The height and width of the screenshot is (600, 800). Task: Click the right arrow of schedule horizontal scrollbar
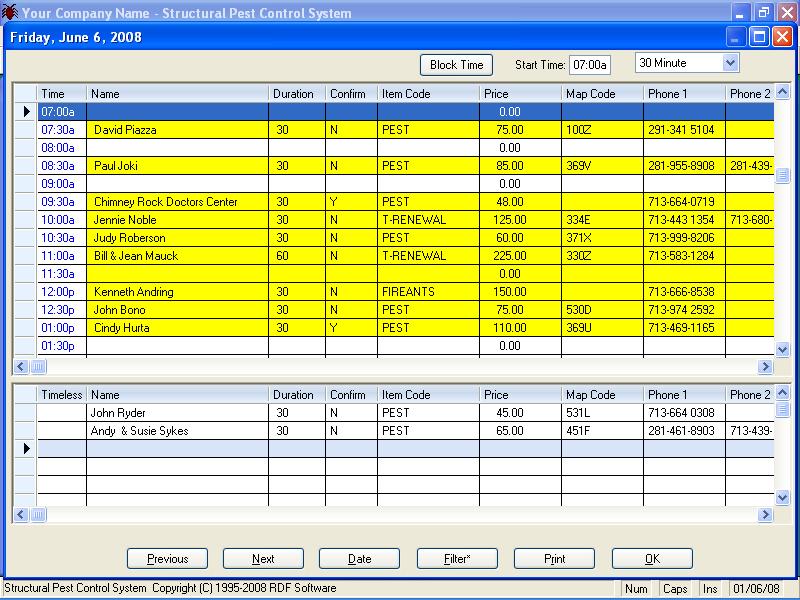[765, 366]
